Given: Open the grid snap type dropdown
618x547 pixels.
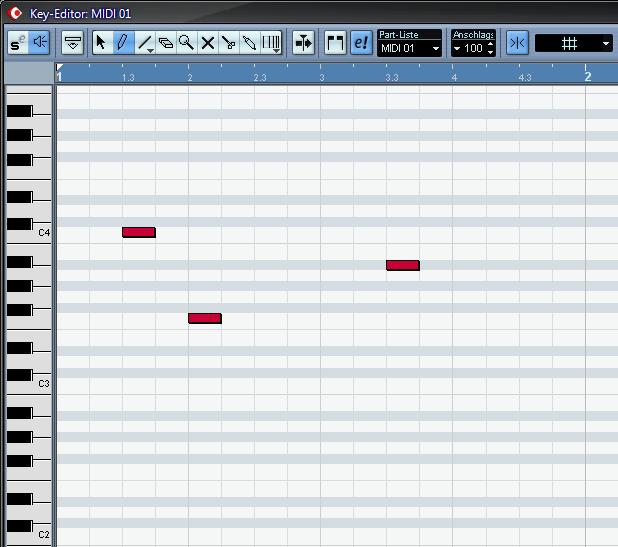Looking at the screenshot, I should [605, 43].
